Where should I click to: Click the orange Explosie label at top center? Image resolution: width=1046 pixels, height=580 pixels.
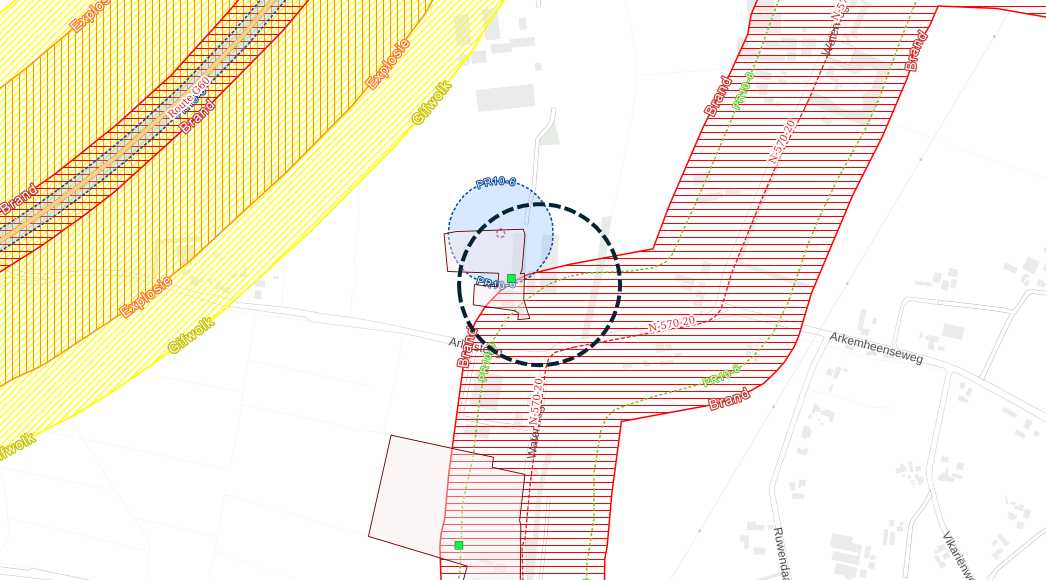tap(387, 64)
